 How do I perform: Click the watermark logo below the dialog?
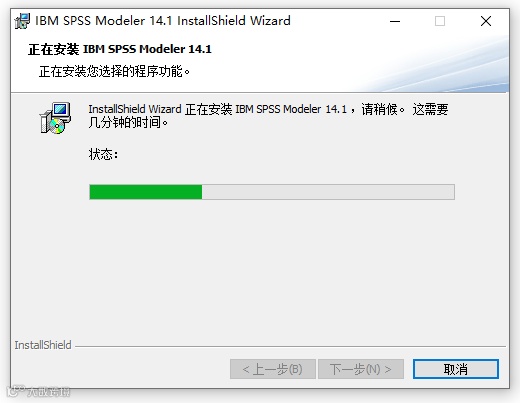pos(39,392)
